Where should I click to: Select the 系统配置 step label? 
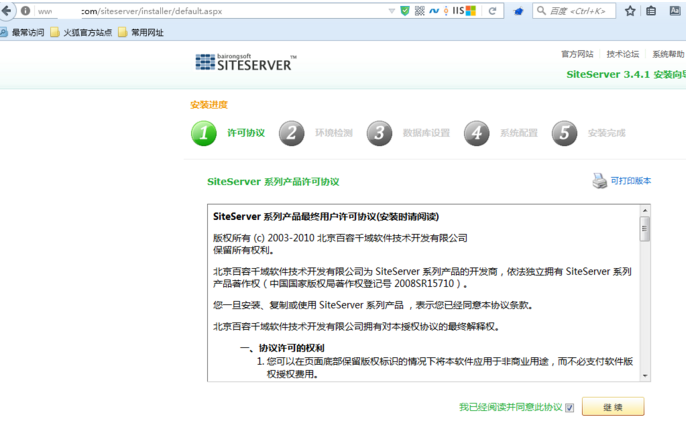(519, 133)
